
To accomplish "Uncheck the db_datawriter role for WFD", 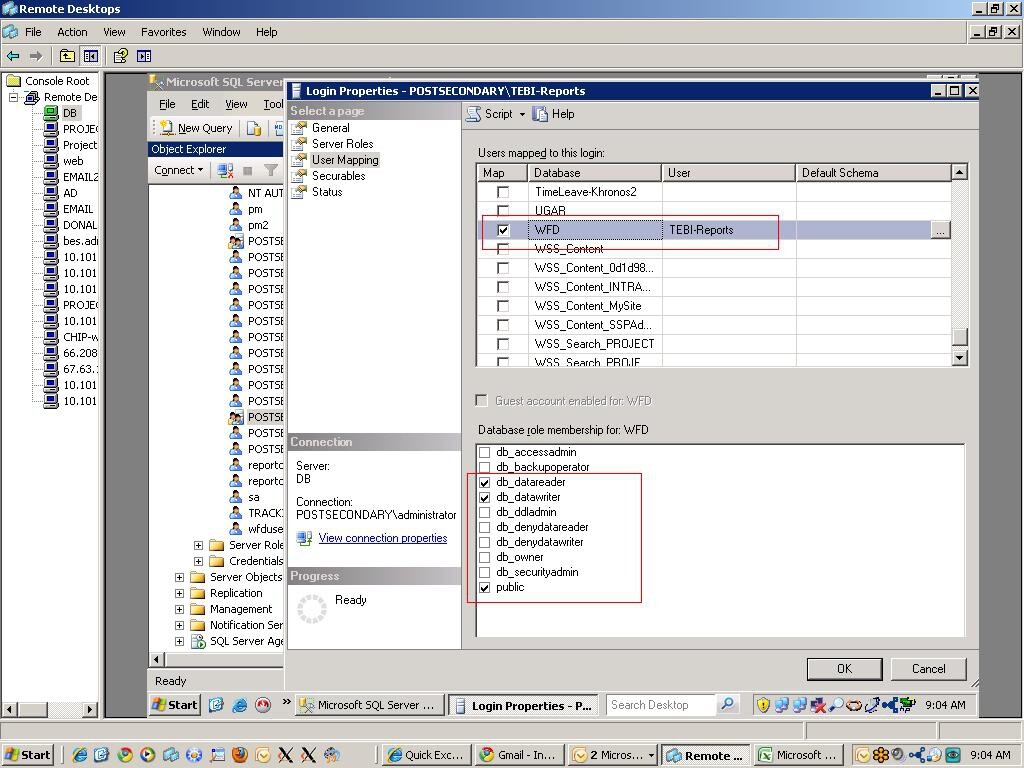I will tap(485, 497).
